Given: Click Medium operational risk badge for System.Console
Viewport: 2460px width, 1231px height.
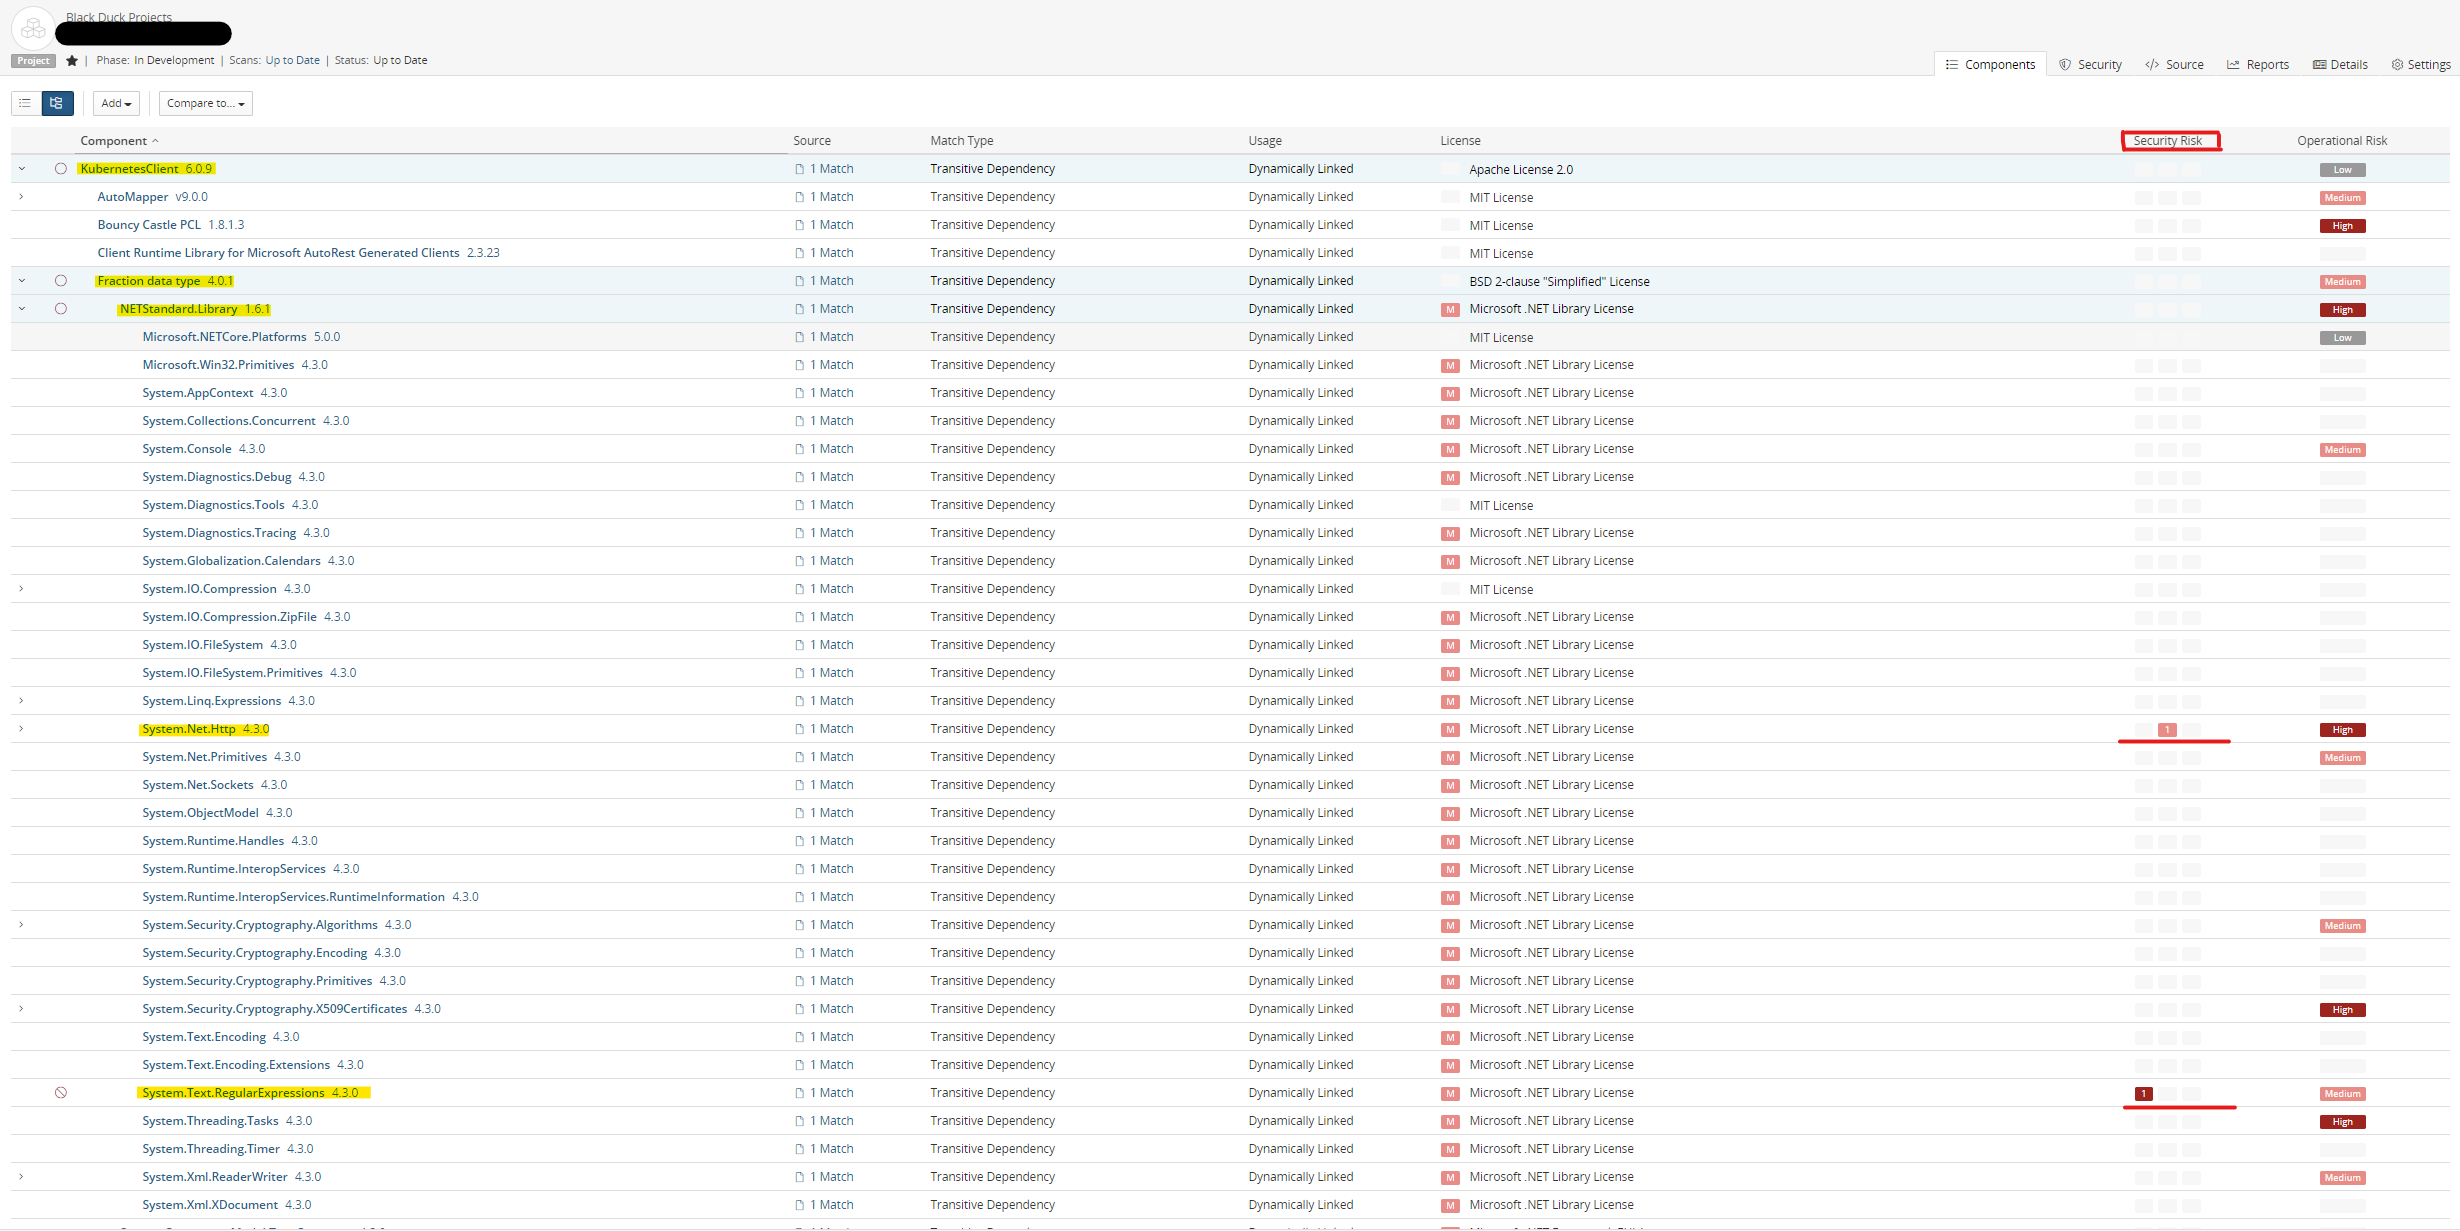Looking at the screenshot, I should point(2342,450).
